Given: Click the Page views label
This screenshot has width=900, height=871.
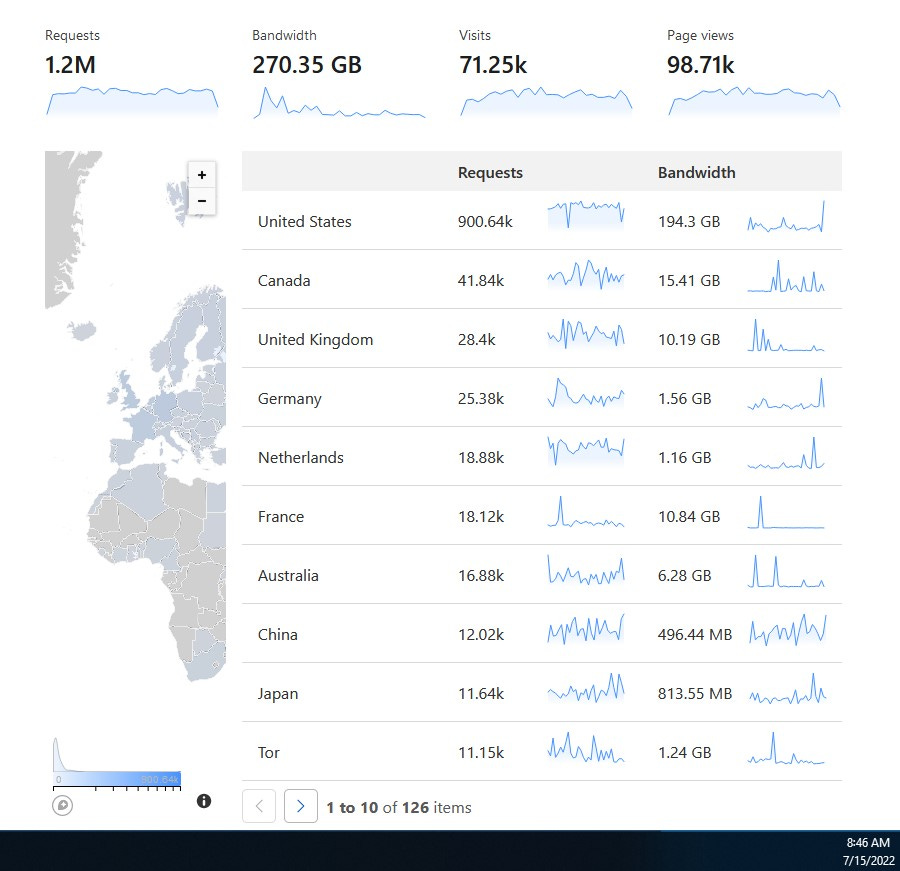Looking at the screenshot, I should 700,36.
